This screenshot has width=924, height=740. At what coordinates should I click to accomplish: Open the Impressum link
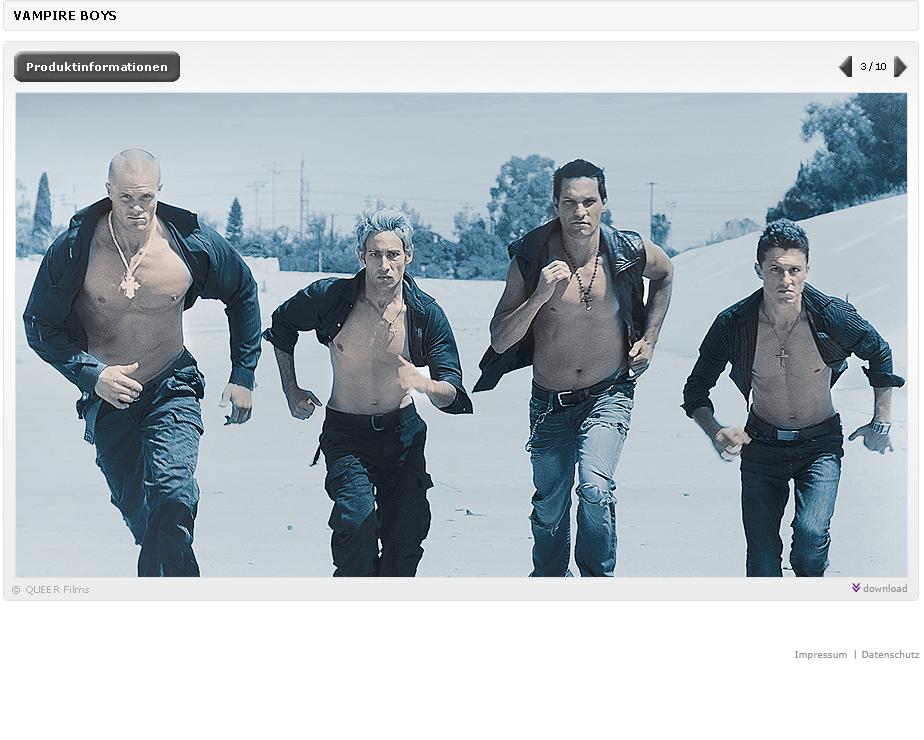(820, 655)
